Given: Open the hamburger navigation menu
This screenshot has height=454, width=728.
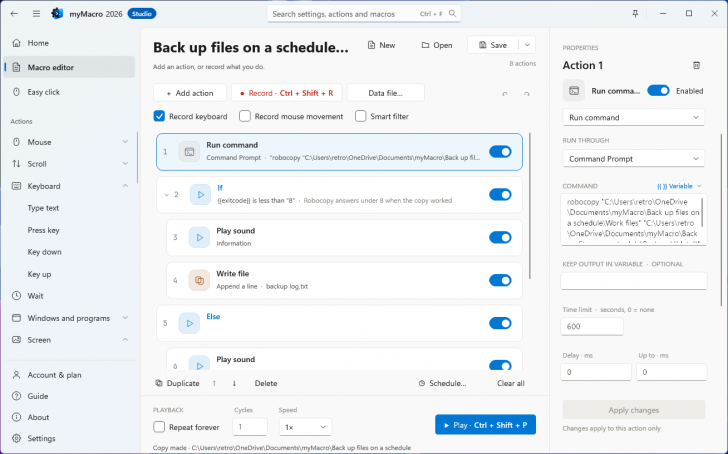Looking at the screenshot, I should (36, 13).
